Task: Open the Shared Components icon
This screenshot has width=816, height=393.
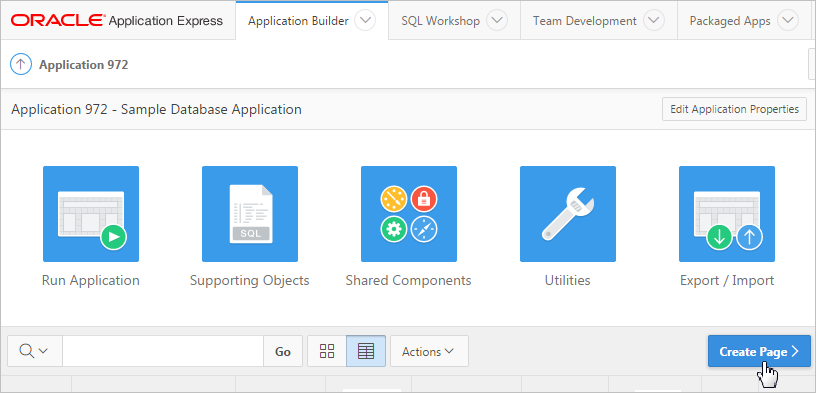Action: [x=409, y=214]
